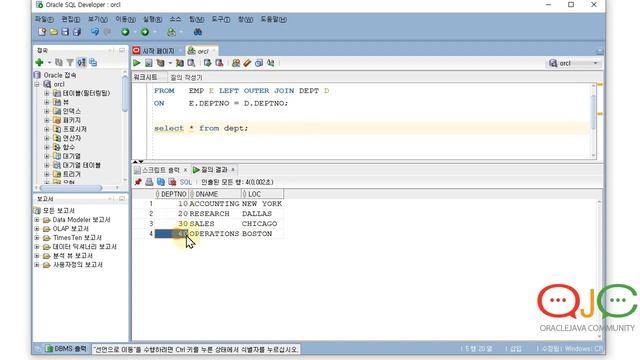The height and width of the screenshot is (360, 640).
Task: Expand the 인덱스 tree node
Action: [x=47, y=111]
